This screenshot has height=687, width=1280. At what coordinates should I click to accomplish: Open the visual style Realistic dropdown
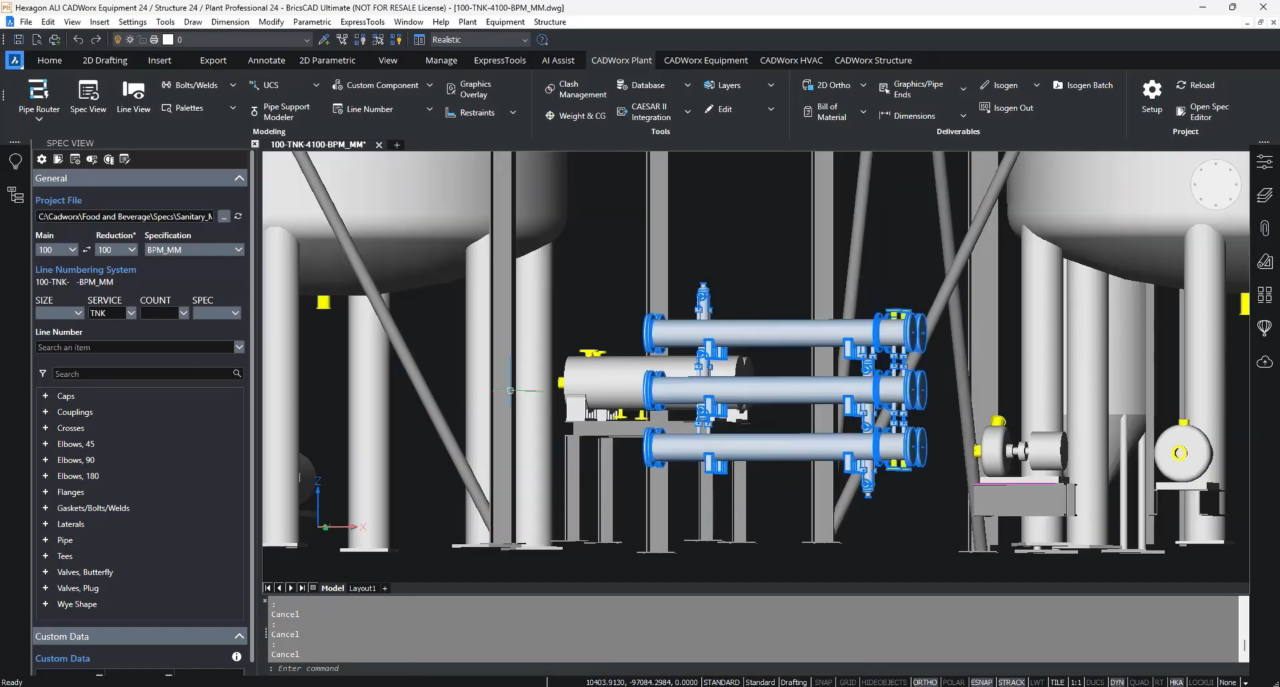tap(480, 40)
